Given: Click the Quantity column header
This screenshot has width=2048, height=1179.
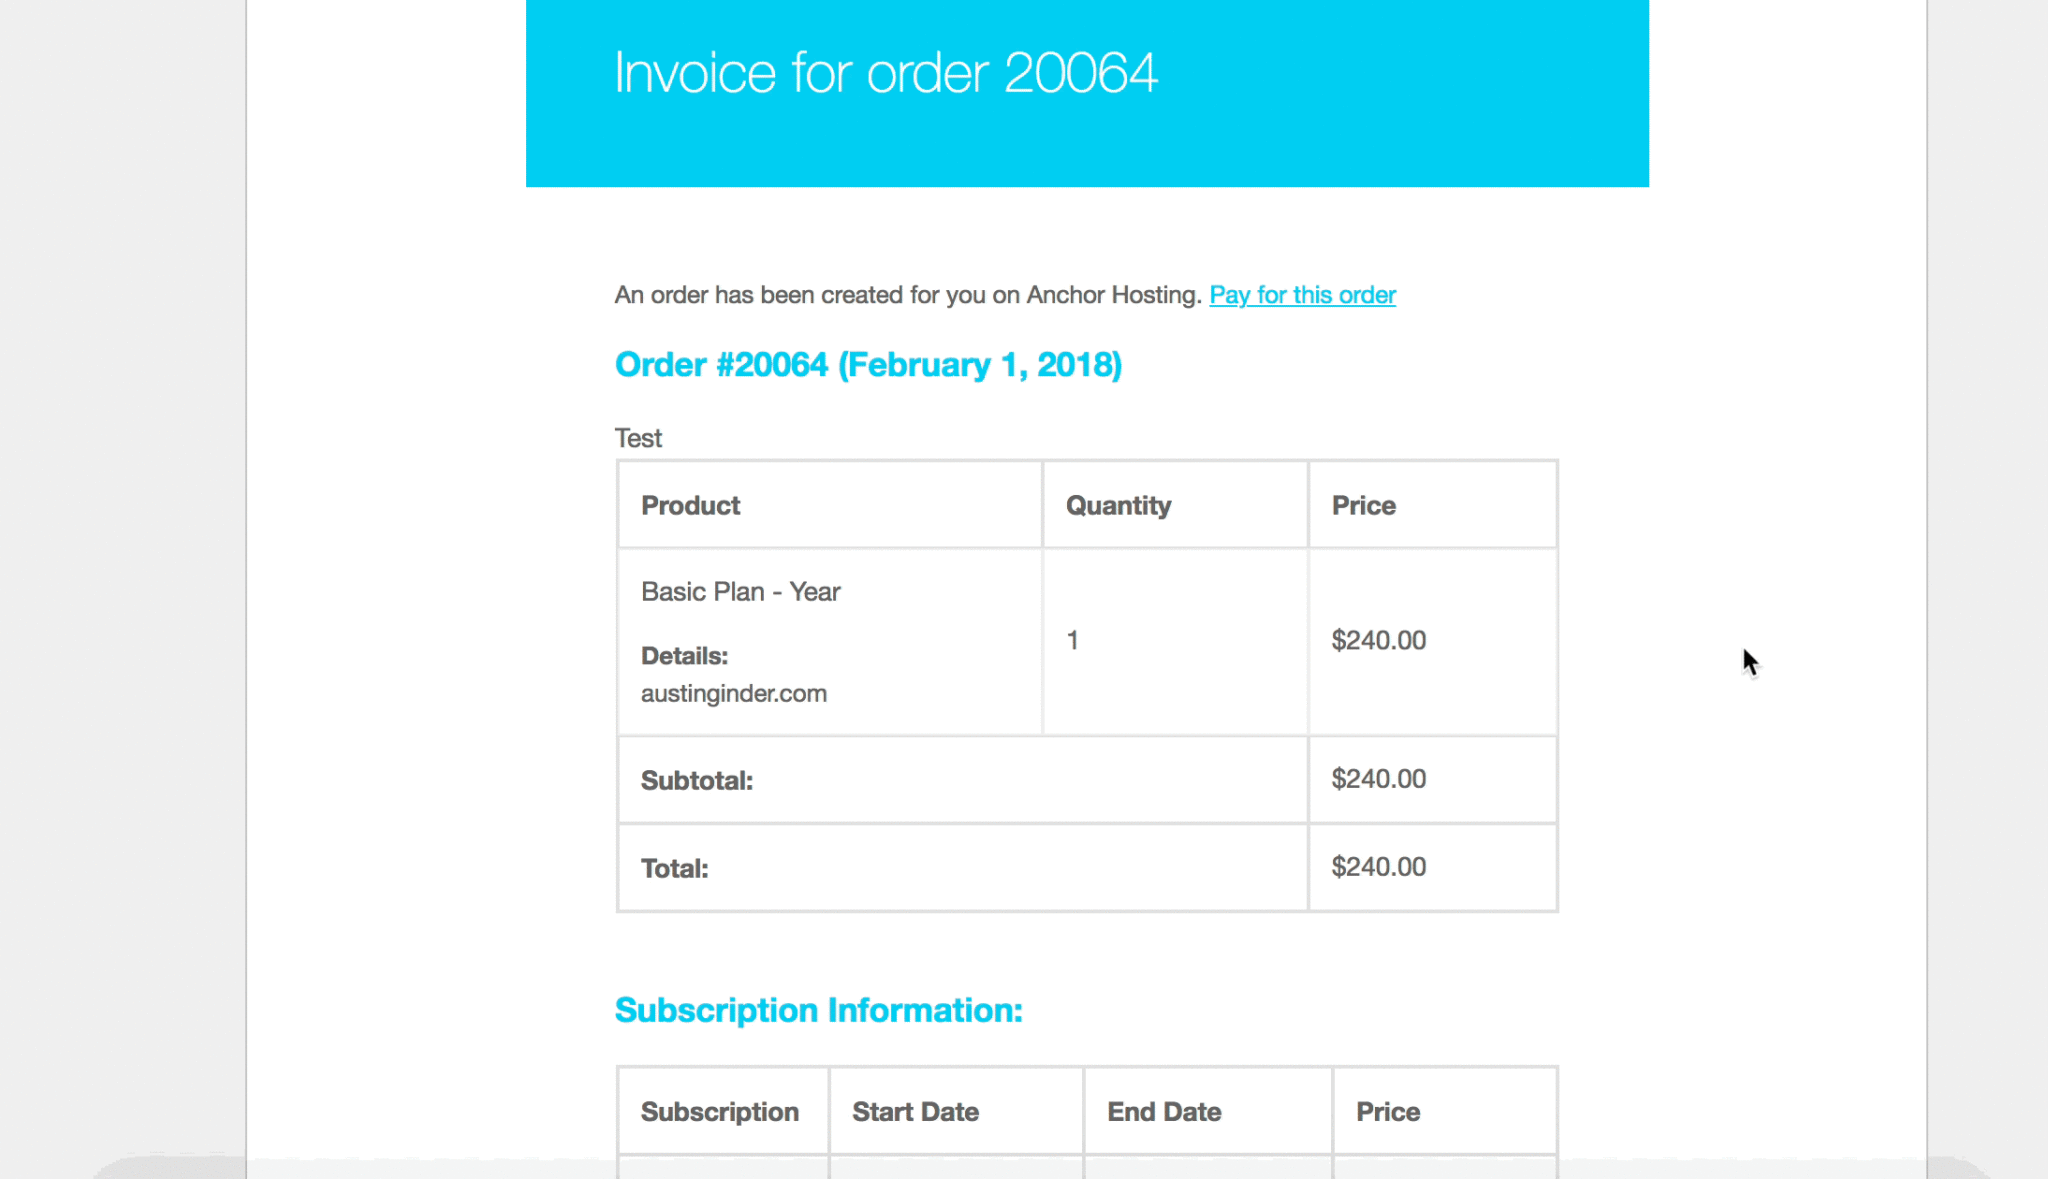Looking at the screenshot, I should tap(1118, 506).
